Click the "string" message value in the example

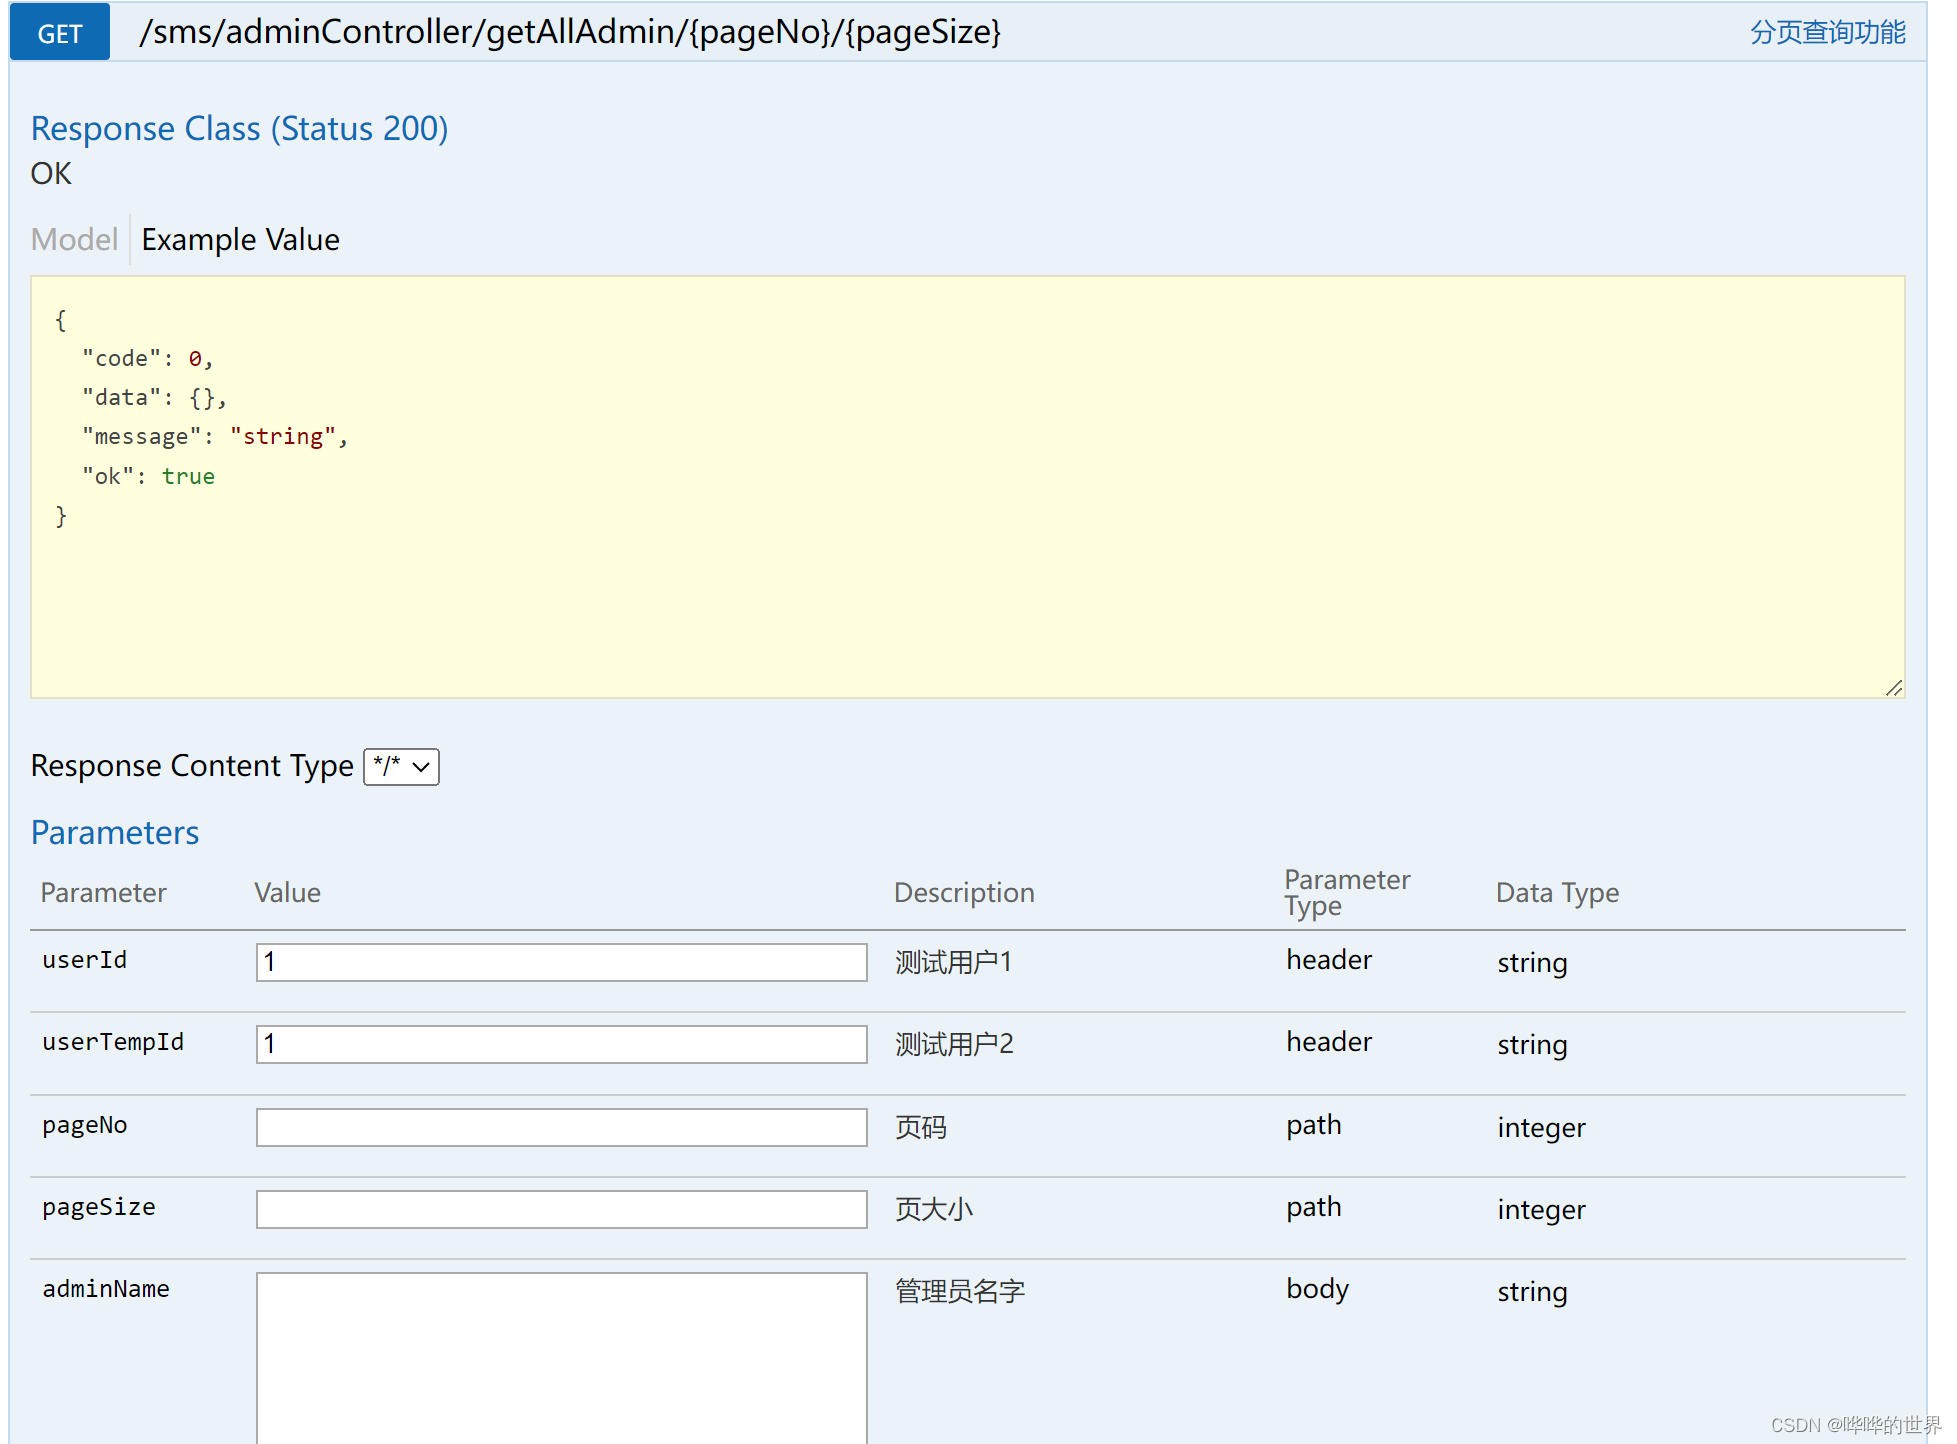point(283,437)
